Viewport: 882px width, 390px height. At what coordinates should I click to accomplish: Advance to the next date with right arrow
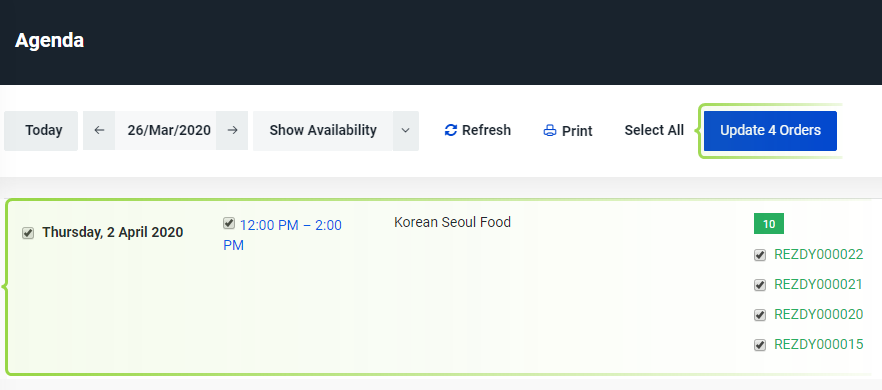[x=232, y=131]
